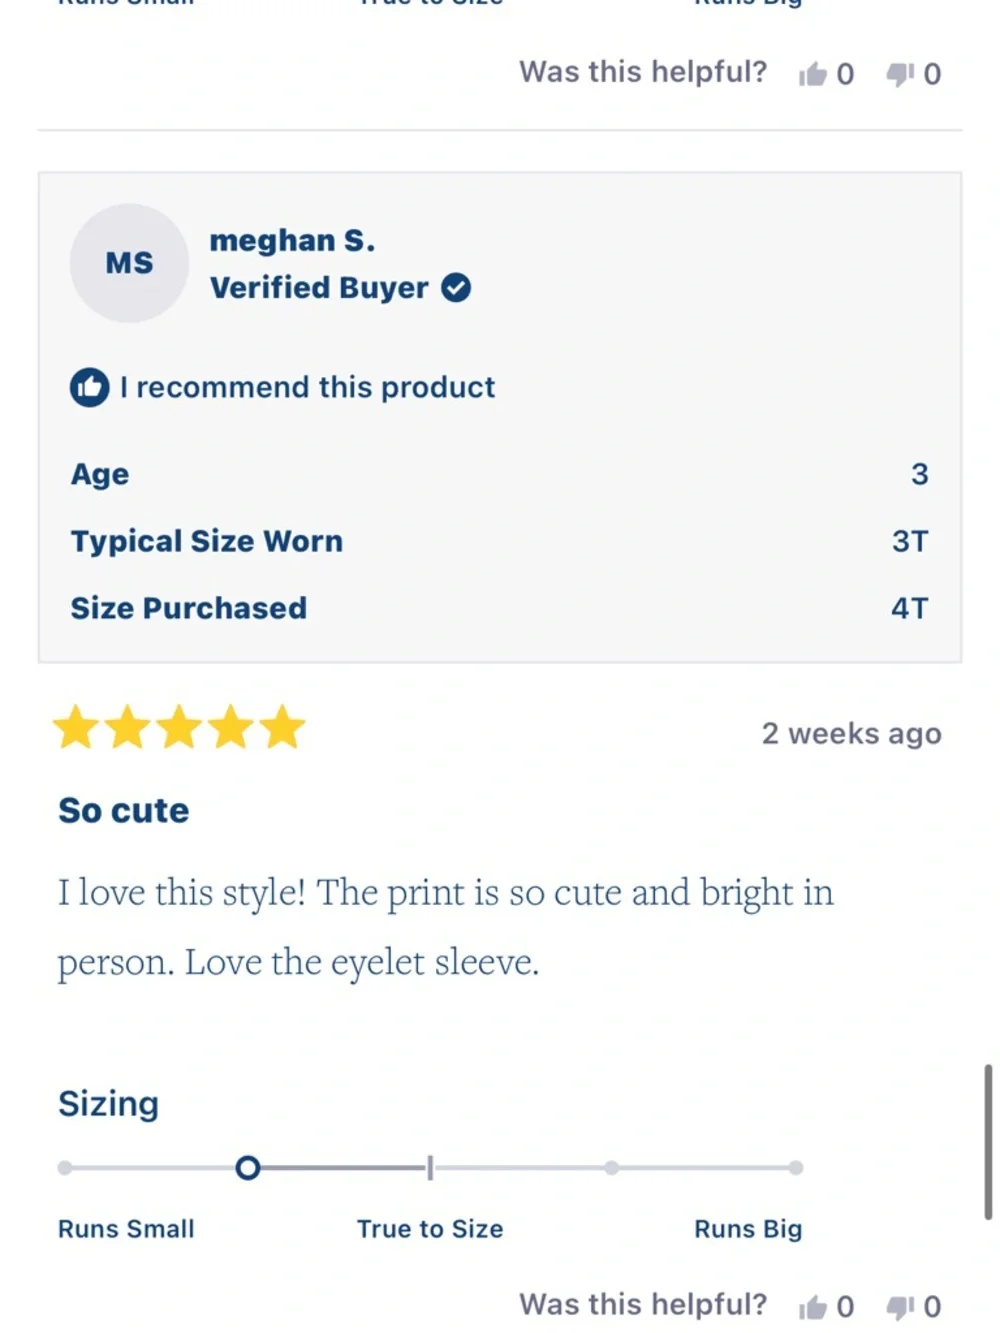Viewport: 1000px width, 1333px height.
Task: Click the first gold rating star
Action: (76, 728)
